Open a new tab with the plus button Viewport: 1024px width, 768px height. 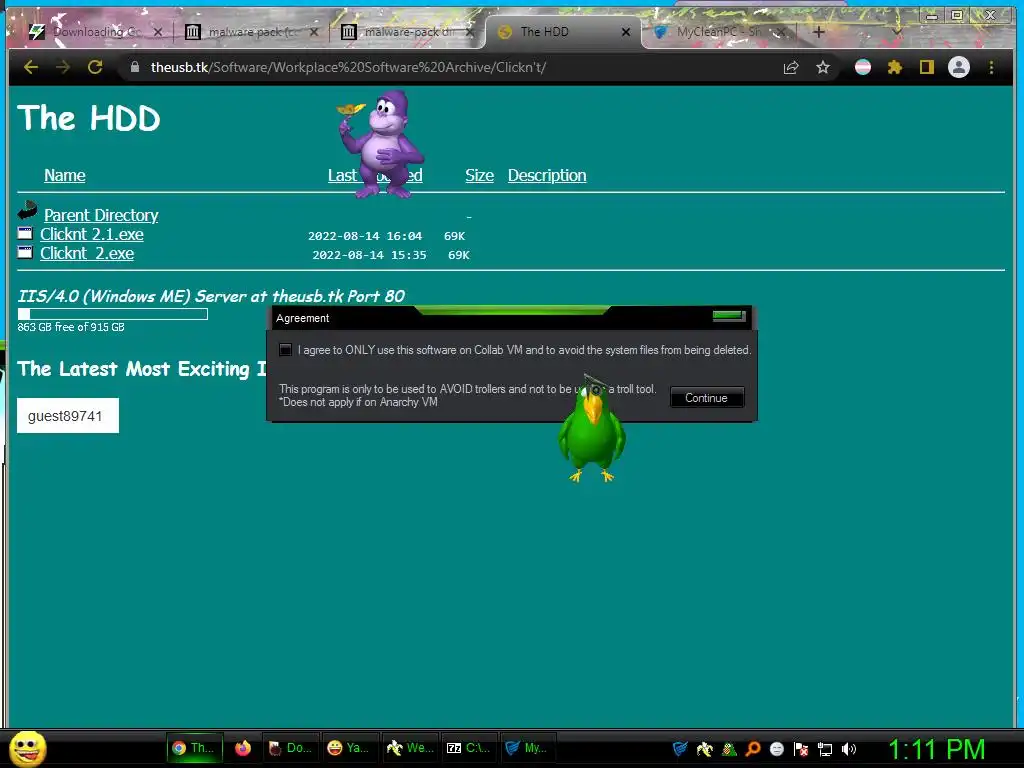point(819,31)
